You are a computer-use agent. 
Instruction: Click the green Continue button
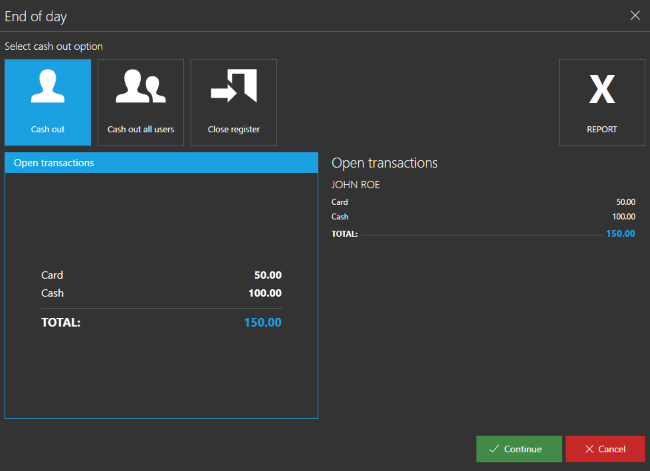(x=519, y=449)
